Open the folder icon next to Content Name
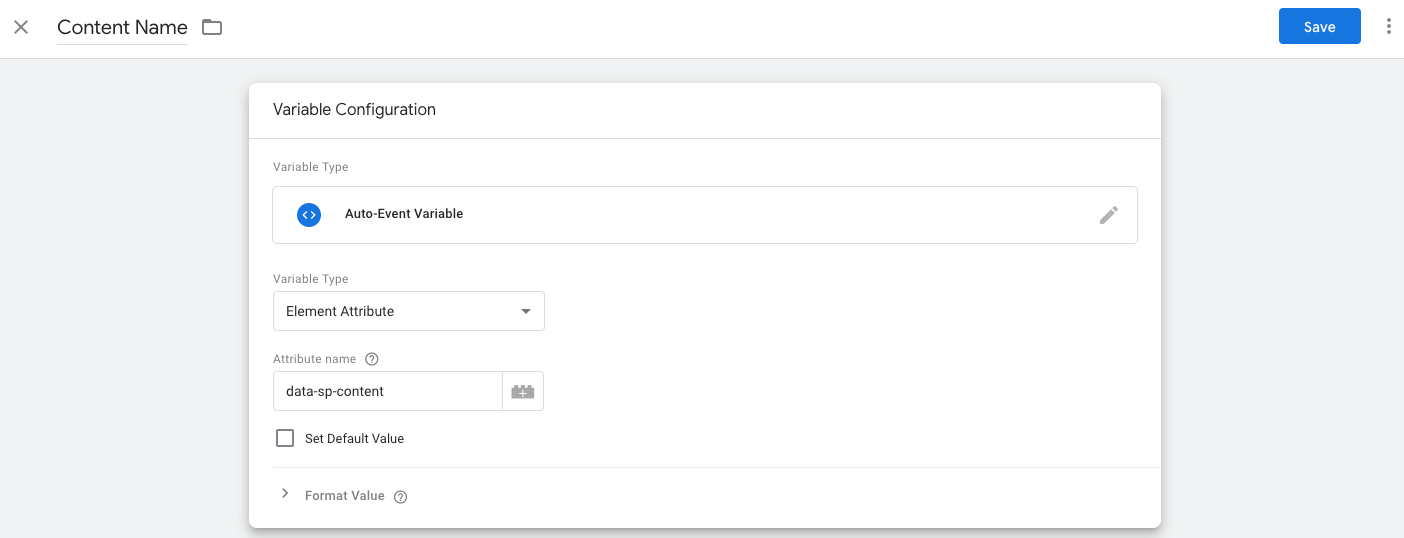This screenshot has height=538, width=1404. [x=212, y=27]
